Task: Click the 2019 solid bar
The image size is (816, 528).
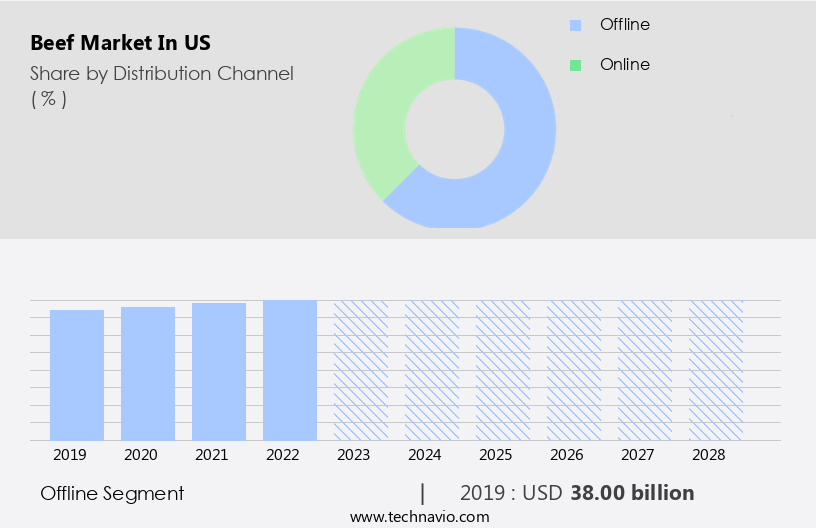Action: (77, 375)
